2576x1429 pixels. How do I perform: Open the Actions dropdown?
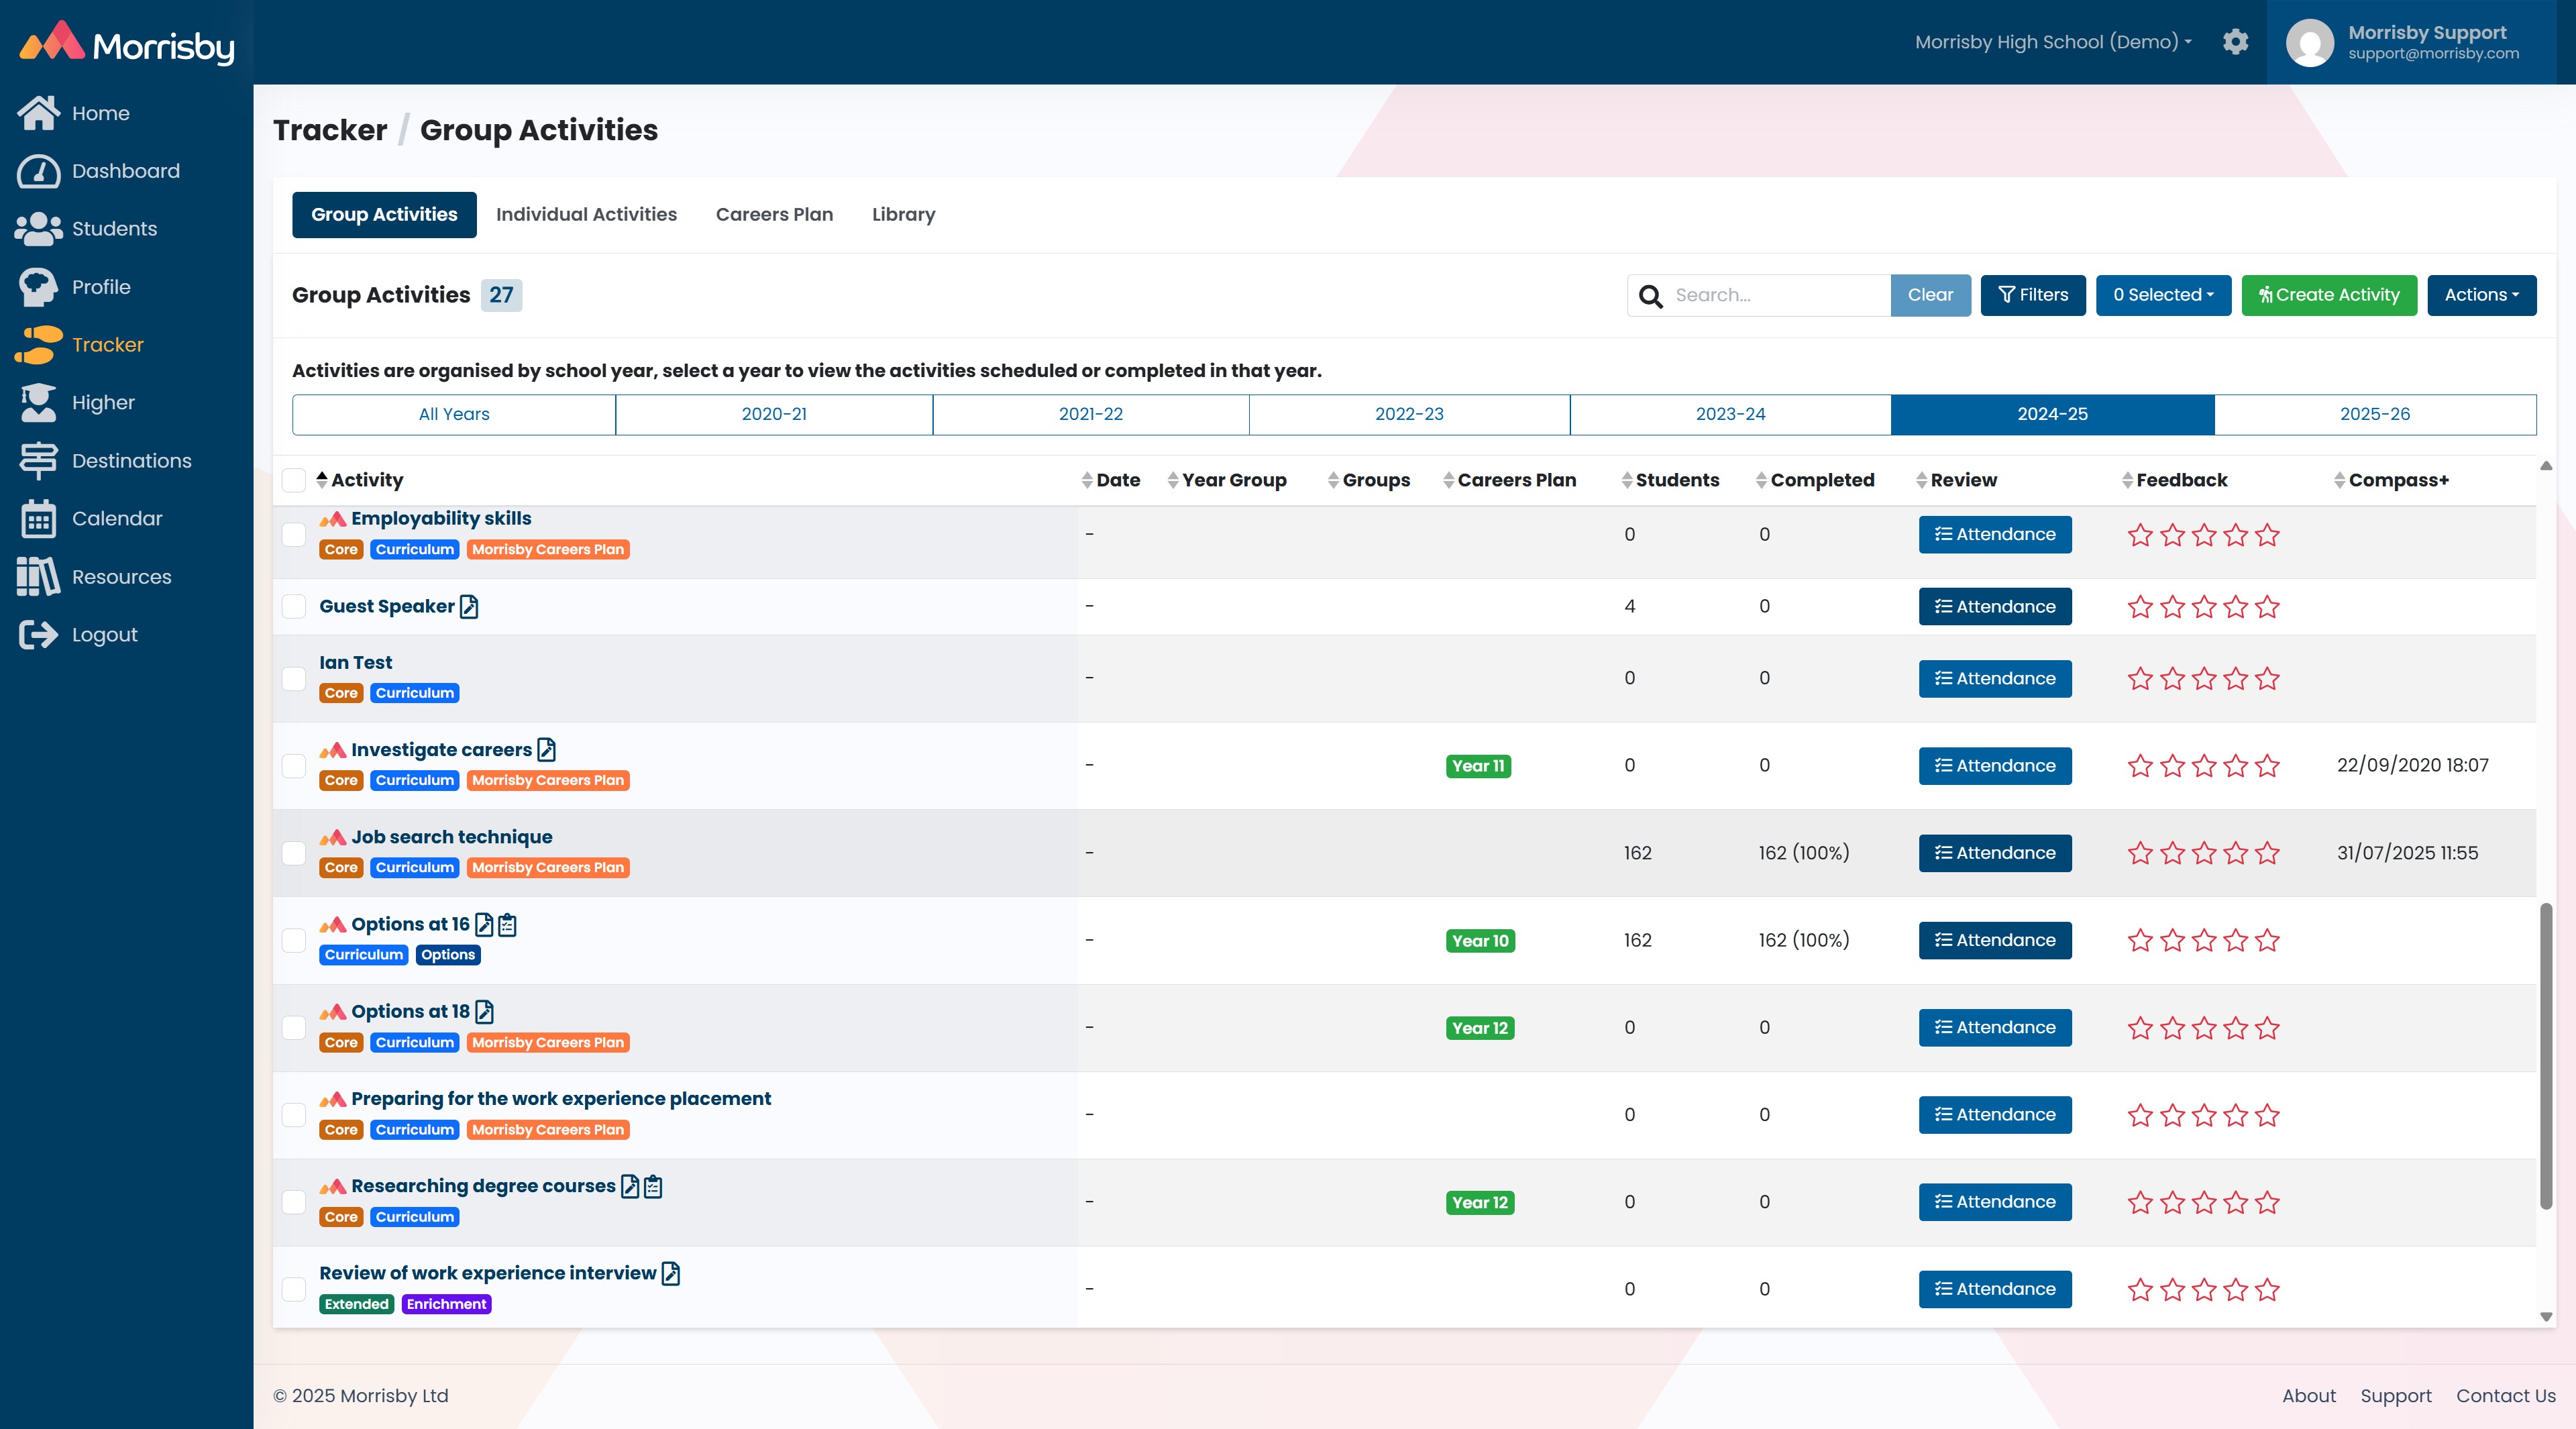(x=2482, y=295)
